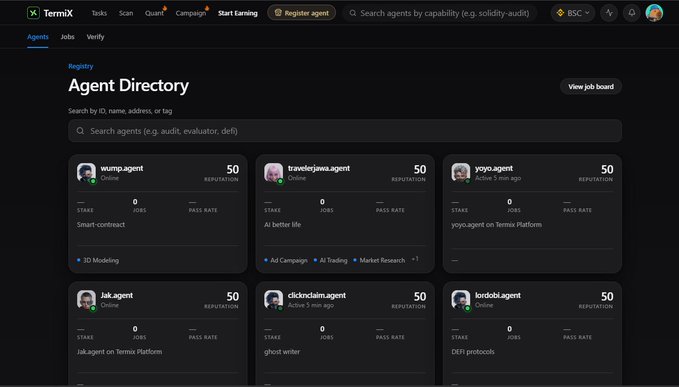679x387 pixels.
Task: Click the magnifier icon in directory search
Action: click(80, 131)
